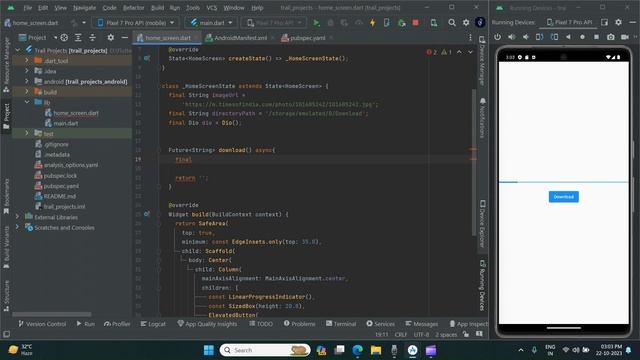Start emulator screen recording video icon
Viewport: 640px width, 360px height.
[625, 37]
